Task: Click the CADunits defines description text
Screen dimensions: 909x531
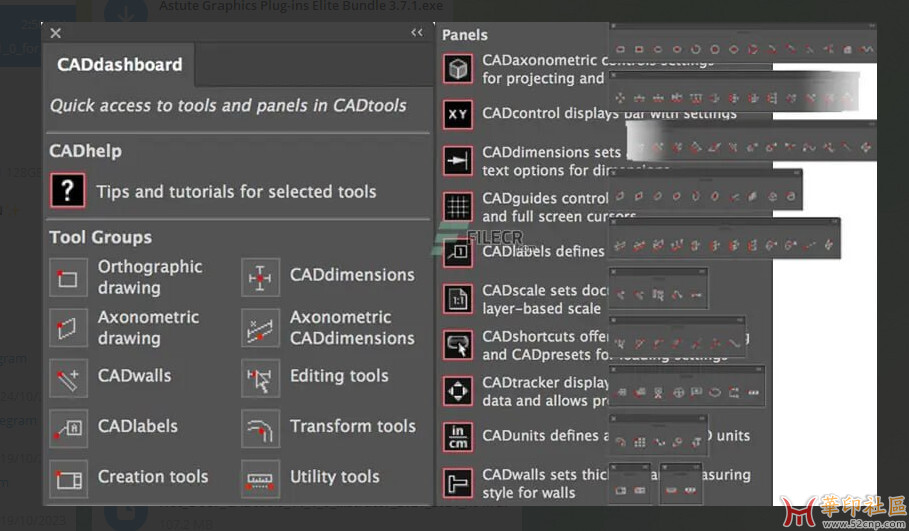Action: [x=546, y=435]
